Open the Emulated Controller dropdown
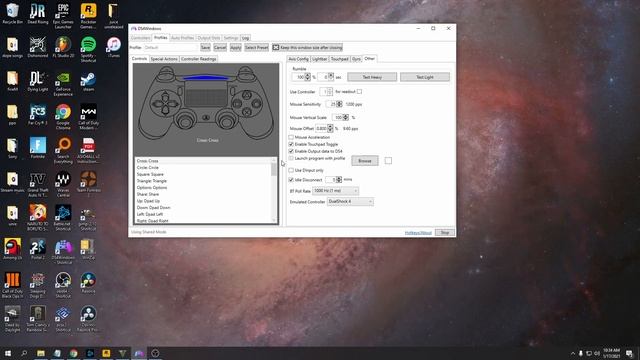This screenshot has height=360, width=640. coord(350,202)
